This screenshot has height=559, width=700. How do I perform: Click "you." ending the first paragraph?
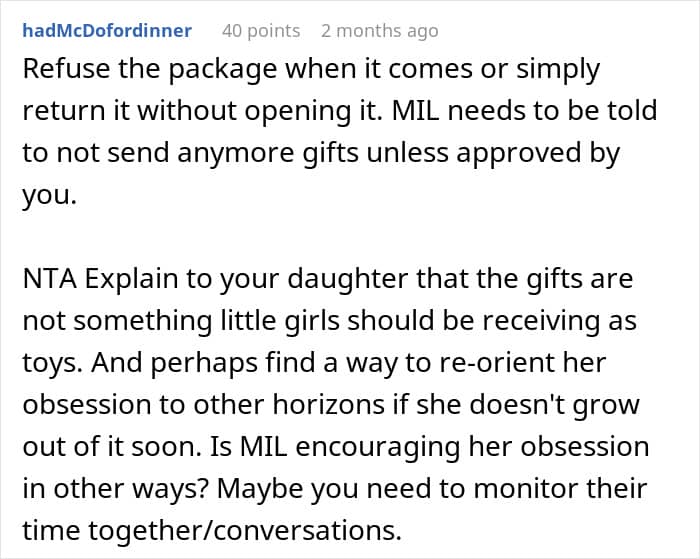50,196
